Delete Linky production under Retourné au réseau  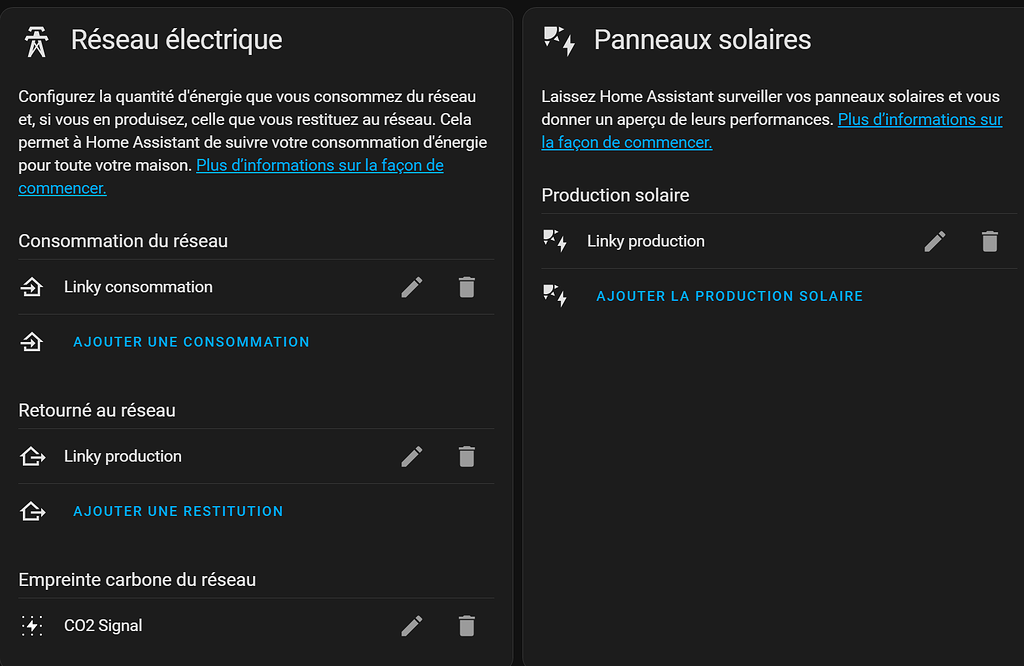pos(466,456)
